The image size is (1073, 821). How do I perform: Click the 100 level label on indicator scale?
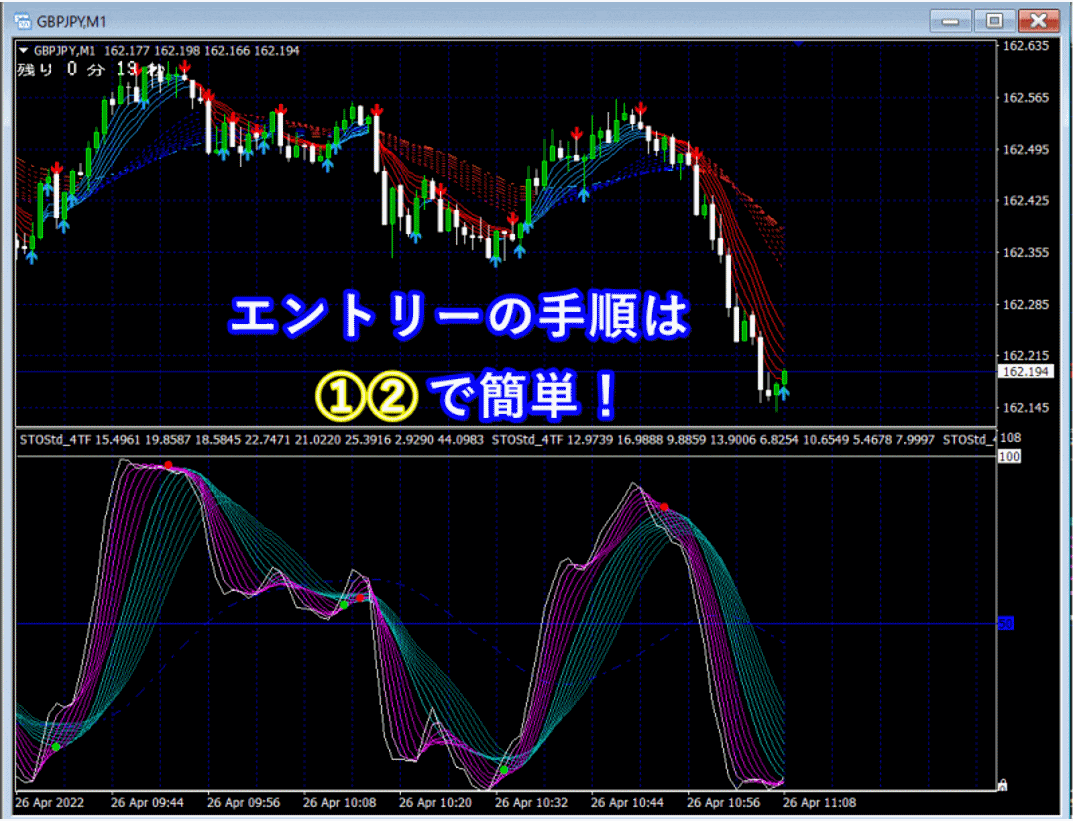[x=1008, y=456]
